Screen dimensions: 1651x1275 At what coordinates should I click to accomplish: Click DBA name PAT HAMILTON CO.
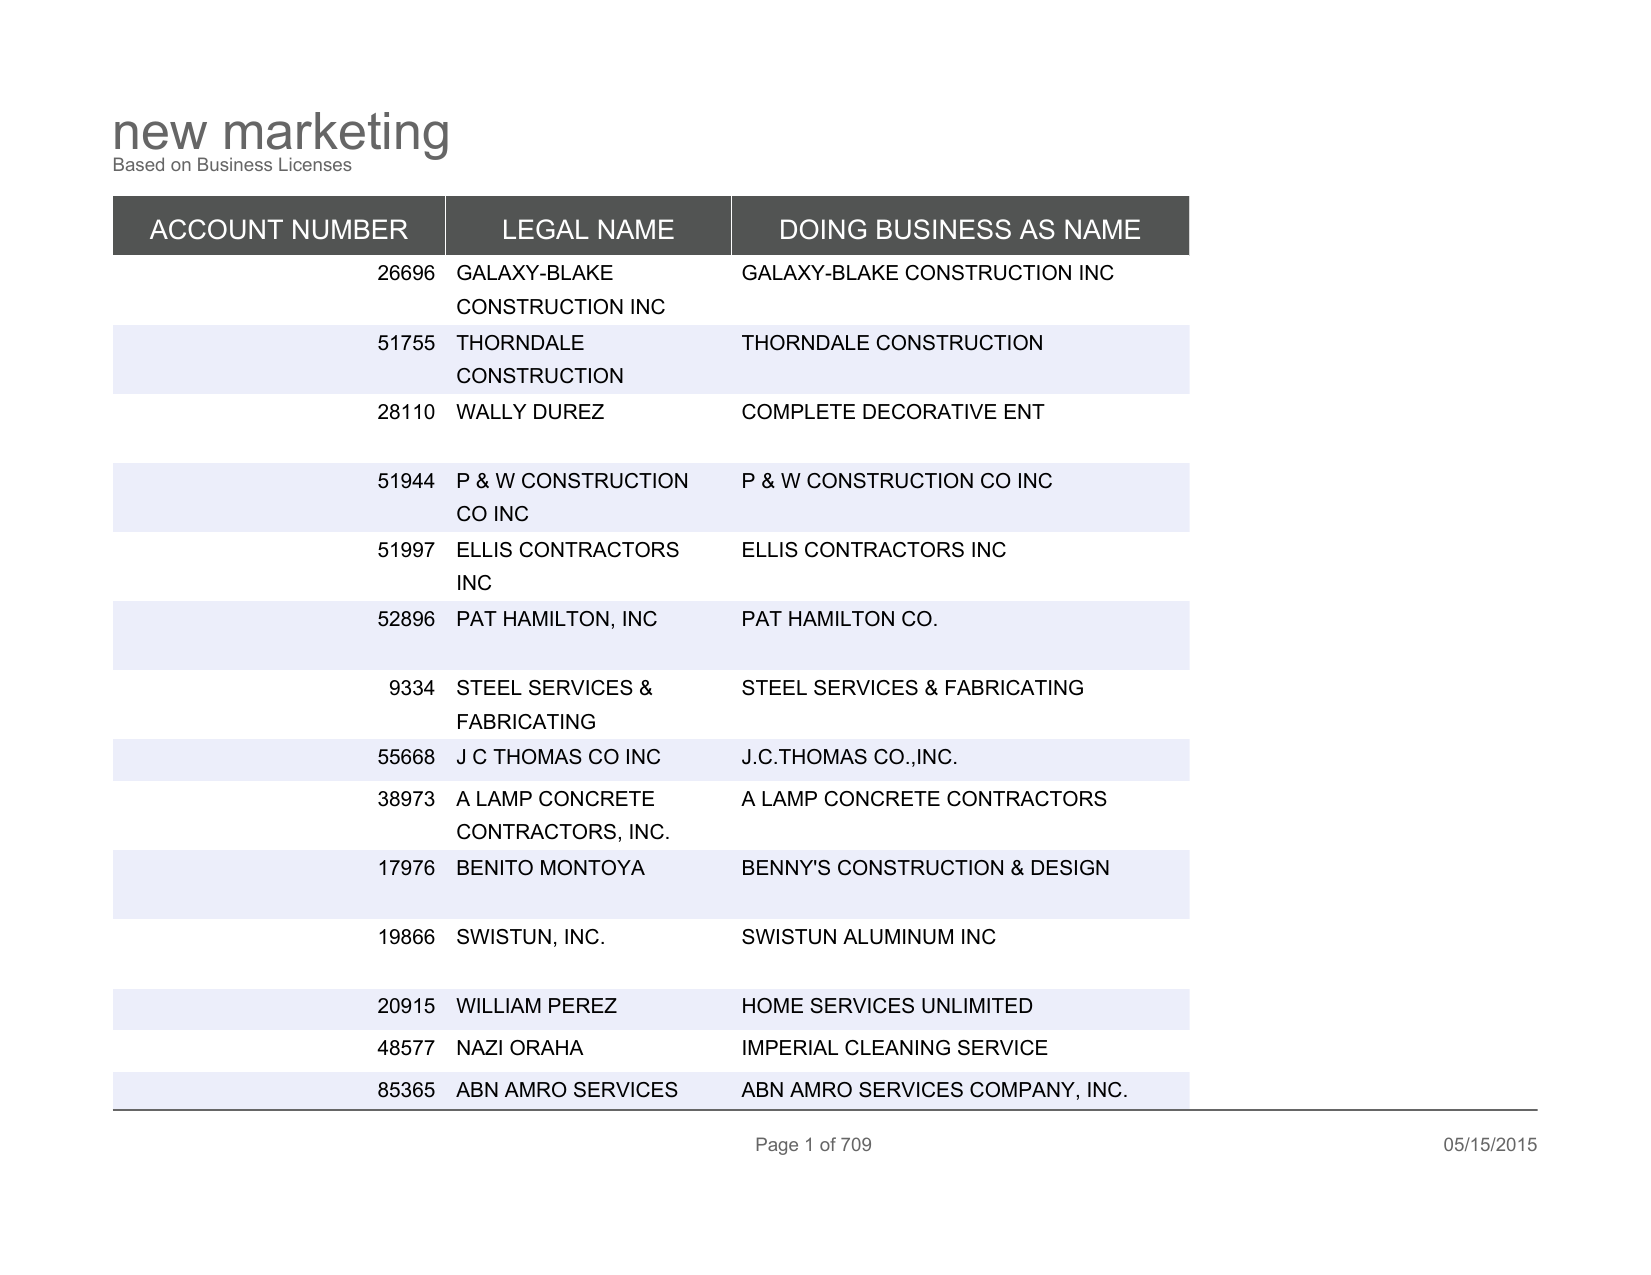[839, 619]
